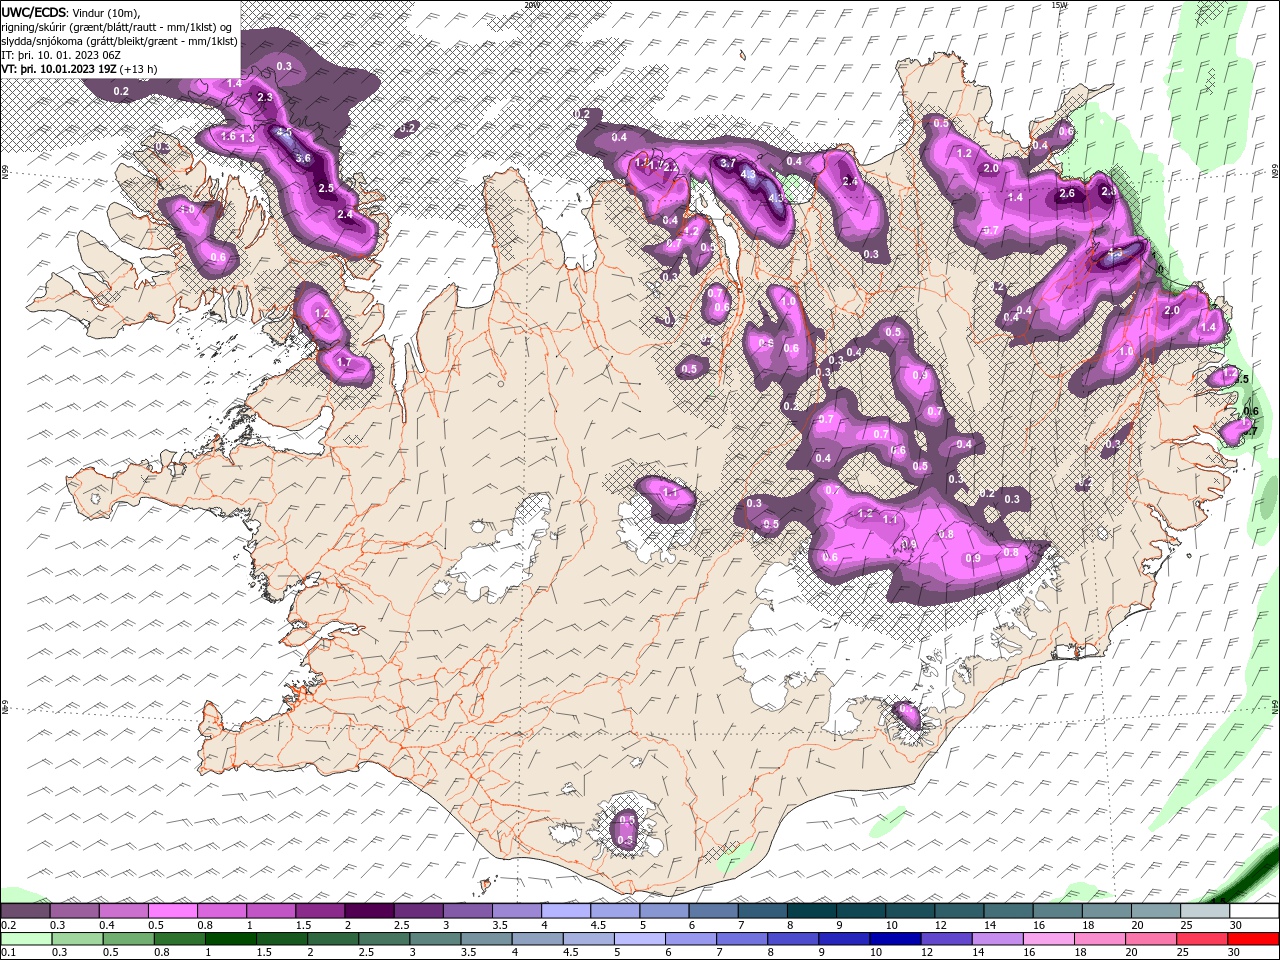The image size is (1280, 960).
Task: Pick the bottom legend swatch between 18 and 20
Action: [x=1100, y=939]
